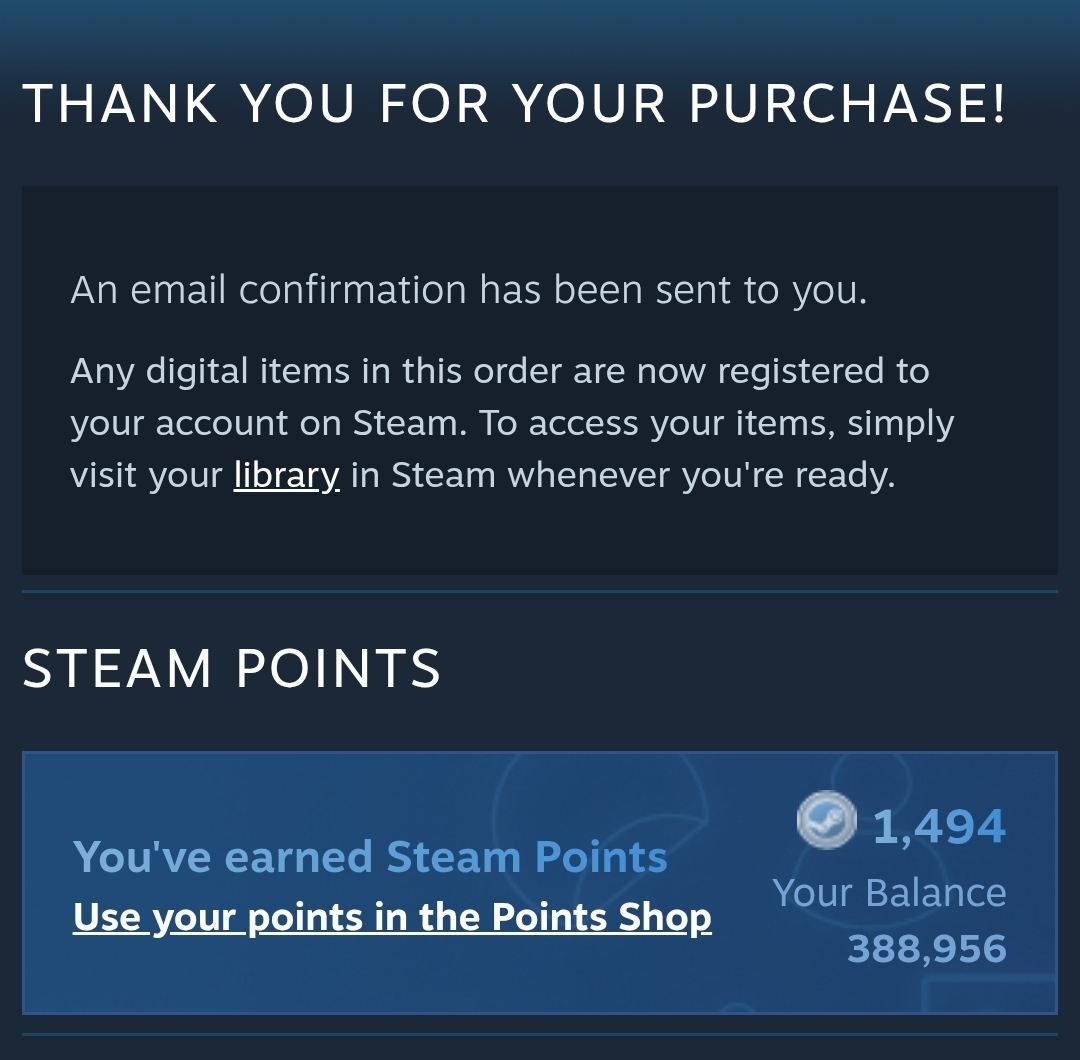Click the "To access your items, simply" text
The height and width of the screenshot is (1060, 1080).
[716, 423]
